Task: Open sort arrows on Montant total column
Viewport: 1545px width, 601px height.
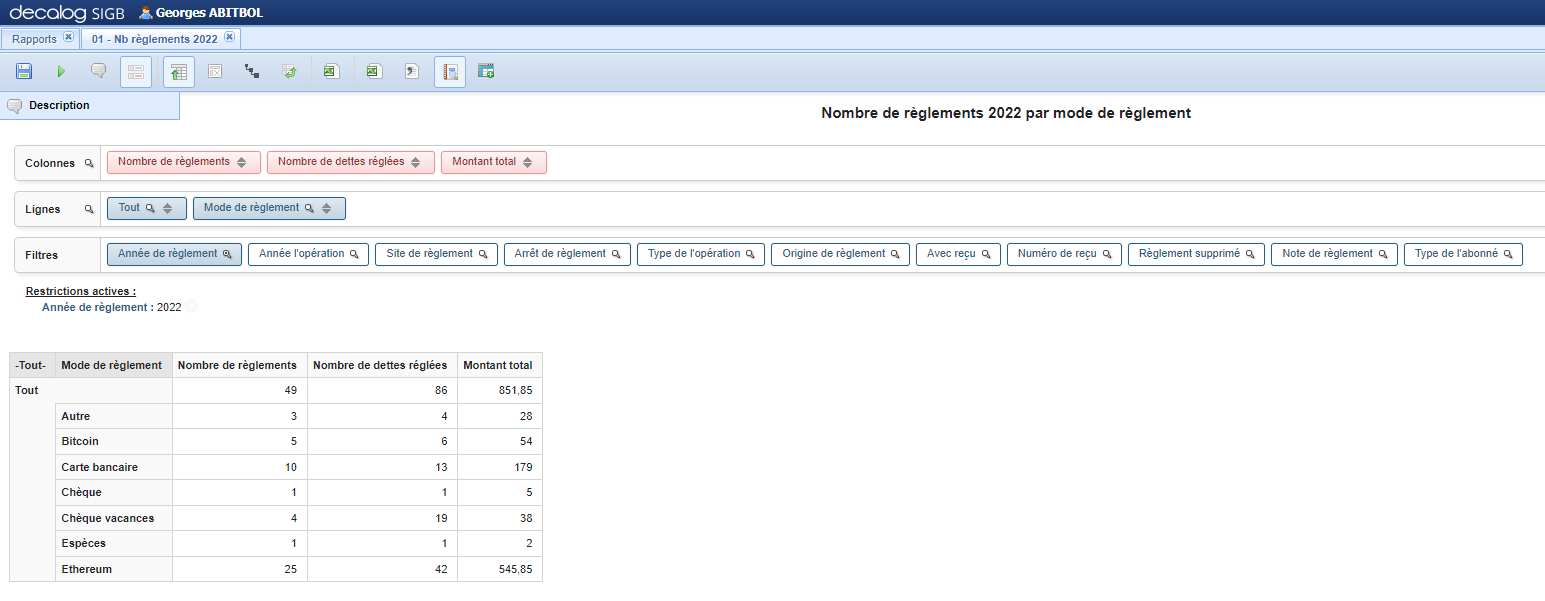Action: click(528, 163)
